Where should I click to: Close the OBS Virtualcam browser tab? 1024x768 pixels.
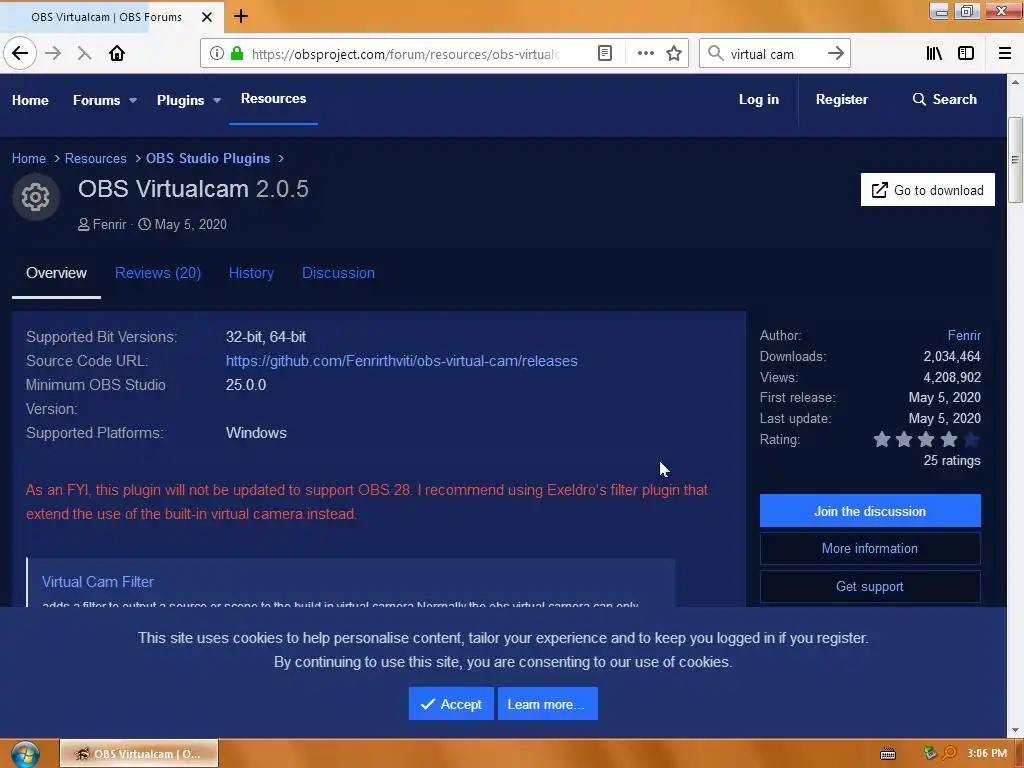(x=207, y=17)
